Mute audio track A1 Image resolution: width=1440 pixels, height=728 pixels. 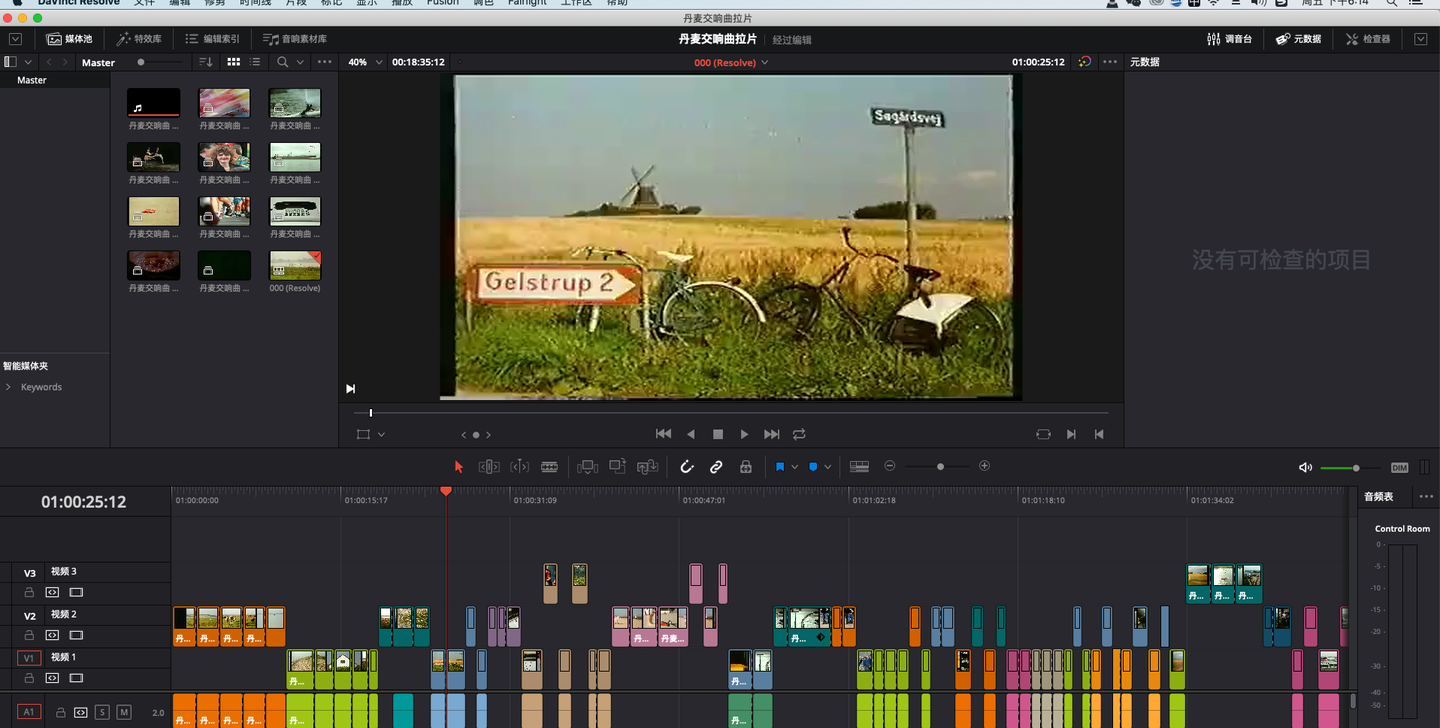pos(124,712)
